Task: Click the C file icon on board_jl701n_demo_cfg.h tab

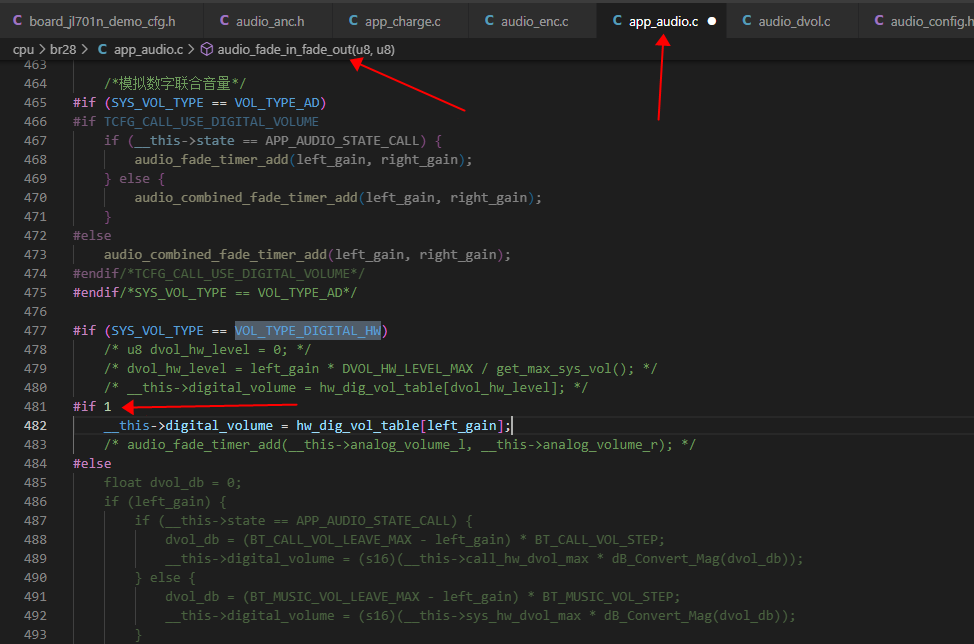Action: pos(17,20)
